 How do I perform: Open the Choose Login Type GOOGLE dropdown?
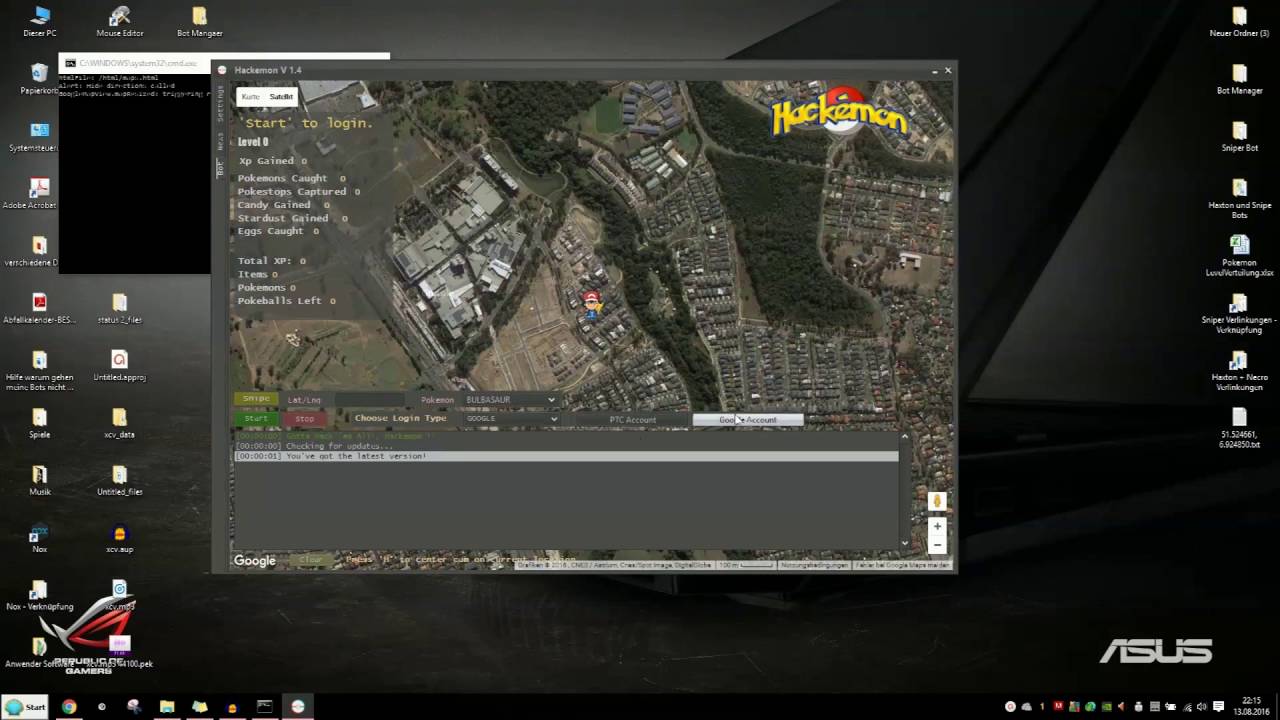click(509, 419)
